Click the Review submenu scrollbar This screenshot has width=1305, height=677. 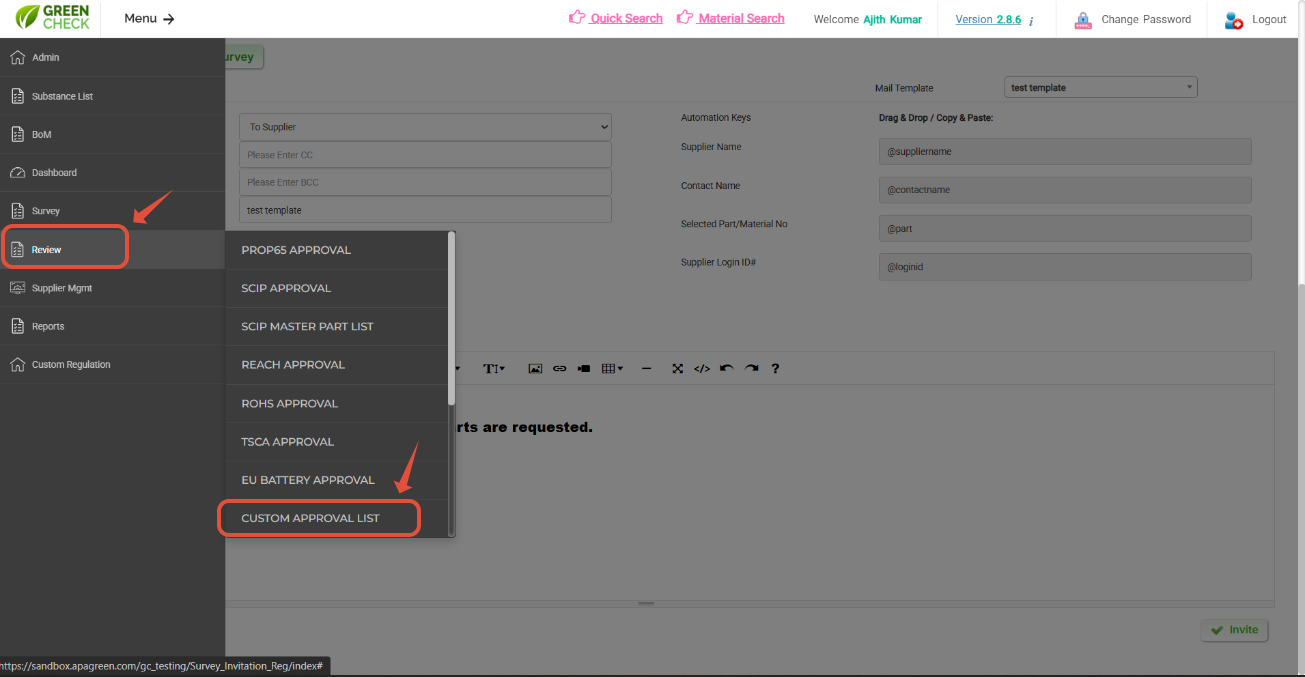click(x=451, y=320)
